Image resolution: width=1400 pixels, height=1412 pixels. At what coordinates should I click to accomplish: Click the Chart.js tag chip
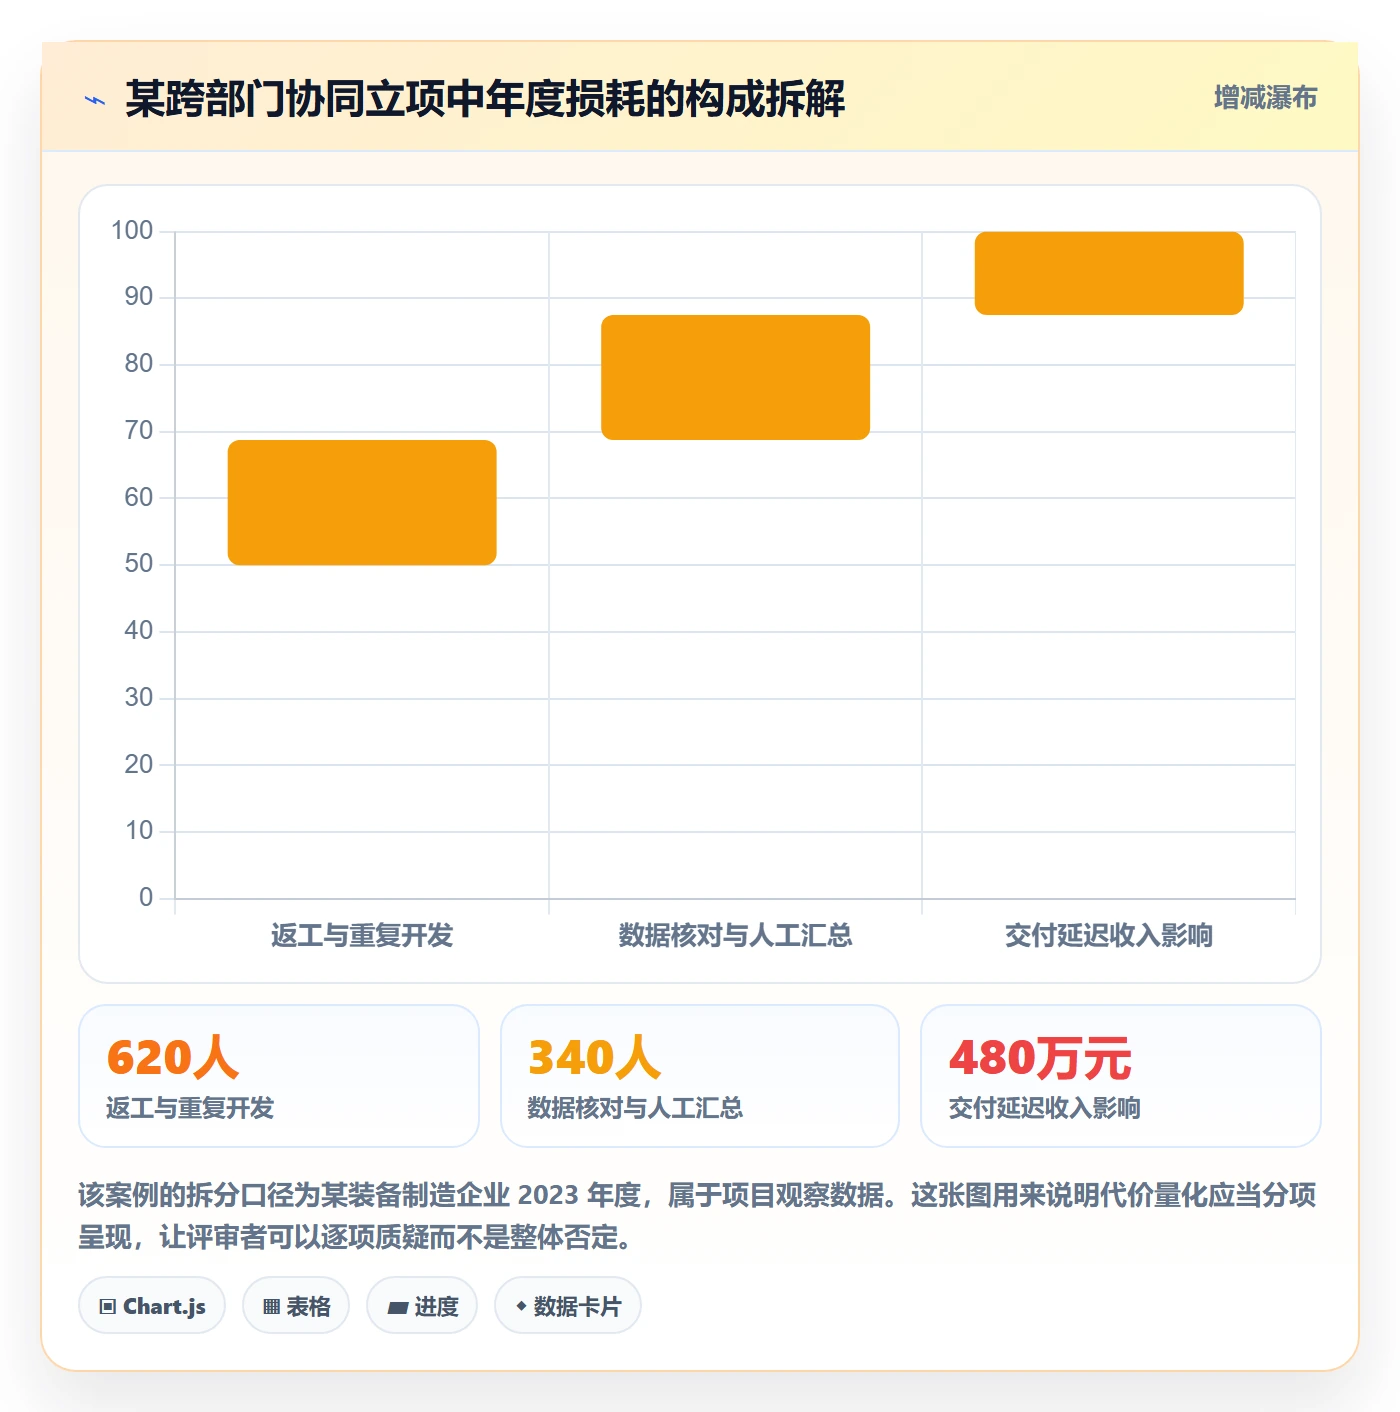tap(152, 1305)
